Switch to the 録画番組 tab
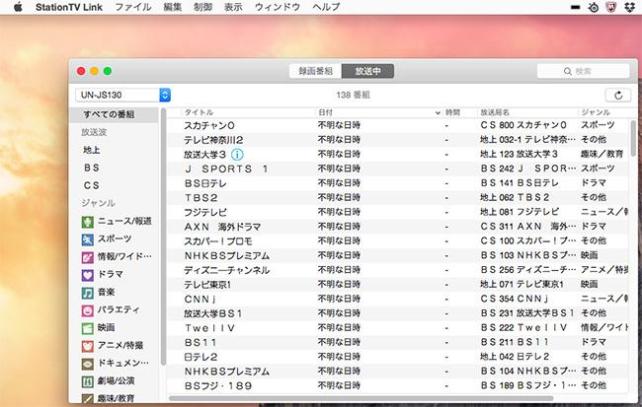This screenshot has height=407, width=642. click(315, 71)
